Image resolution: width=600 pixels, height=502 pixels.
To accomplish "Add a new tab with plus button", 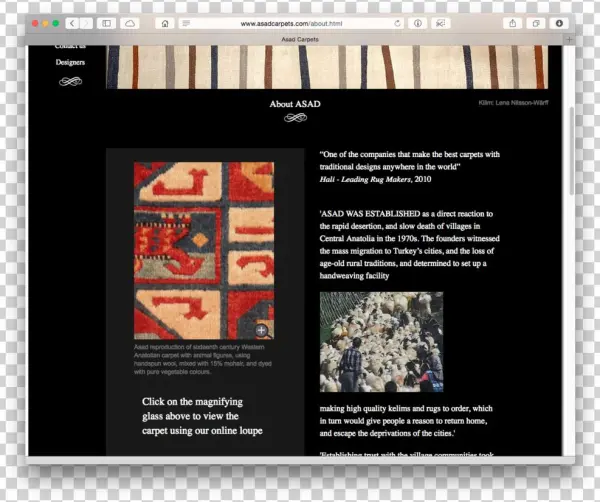I will [569, 39].
